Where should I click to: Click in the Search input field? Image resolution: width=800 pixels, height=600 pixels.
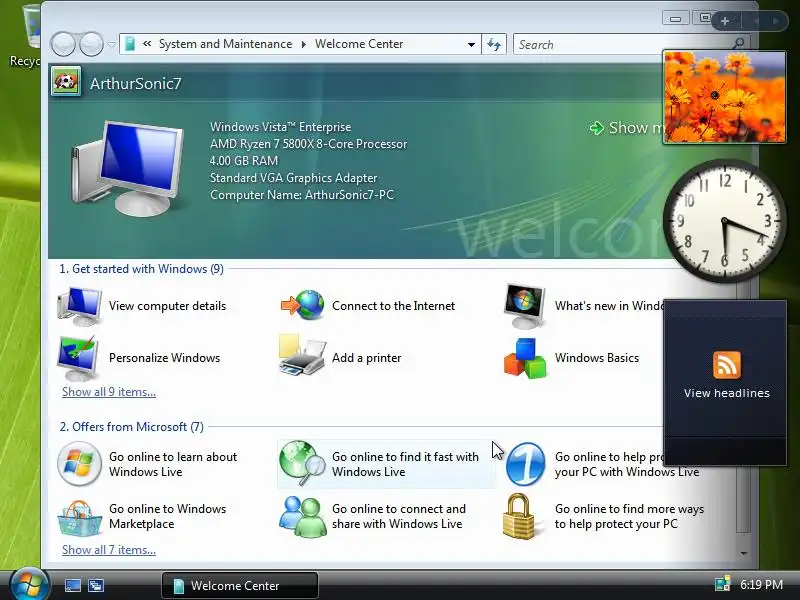click(x=622, y=44)
